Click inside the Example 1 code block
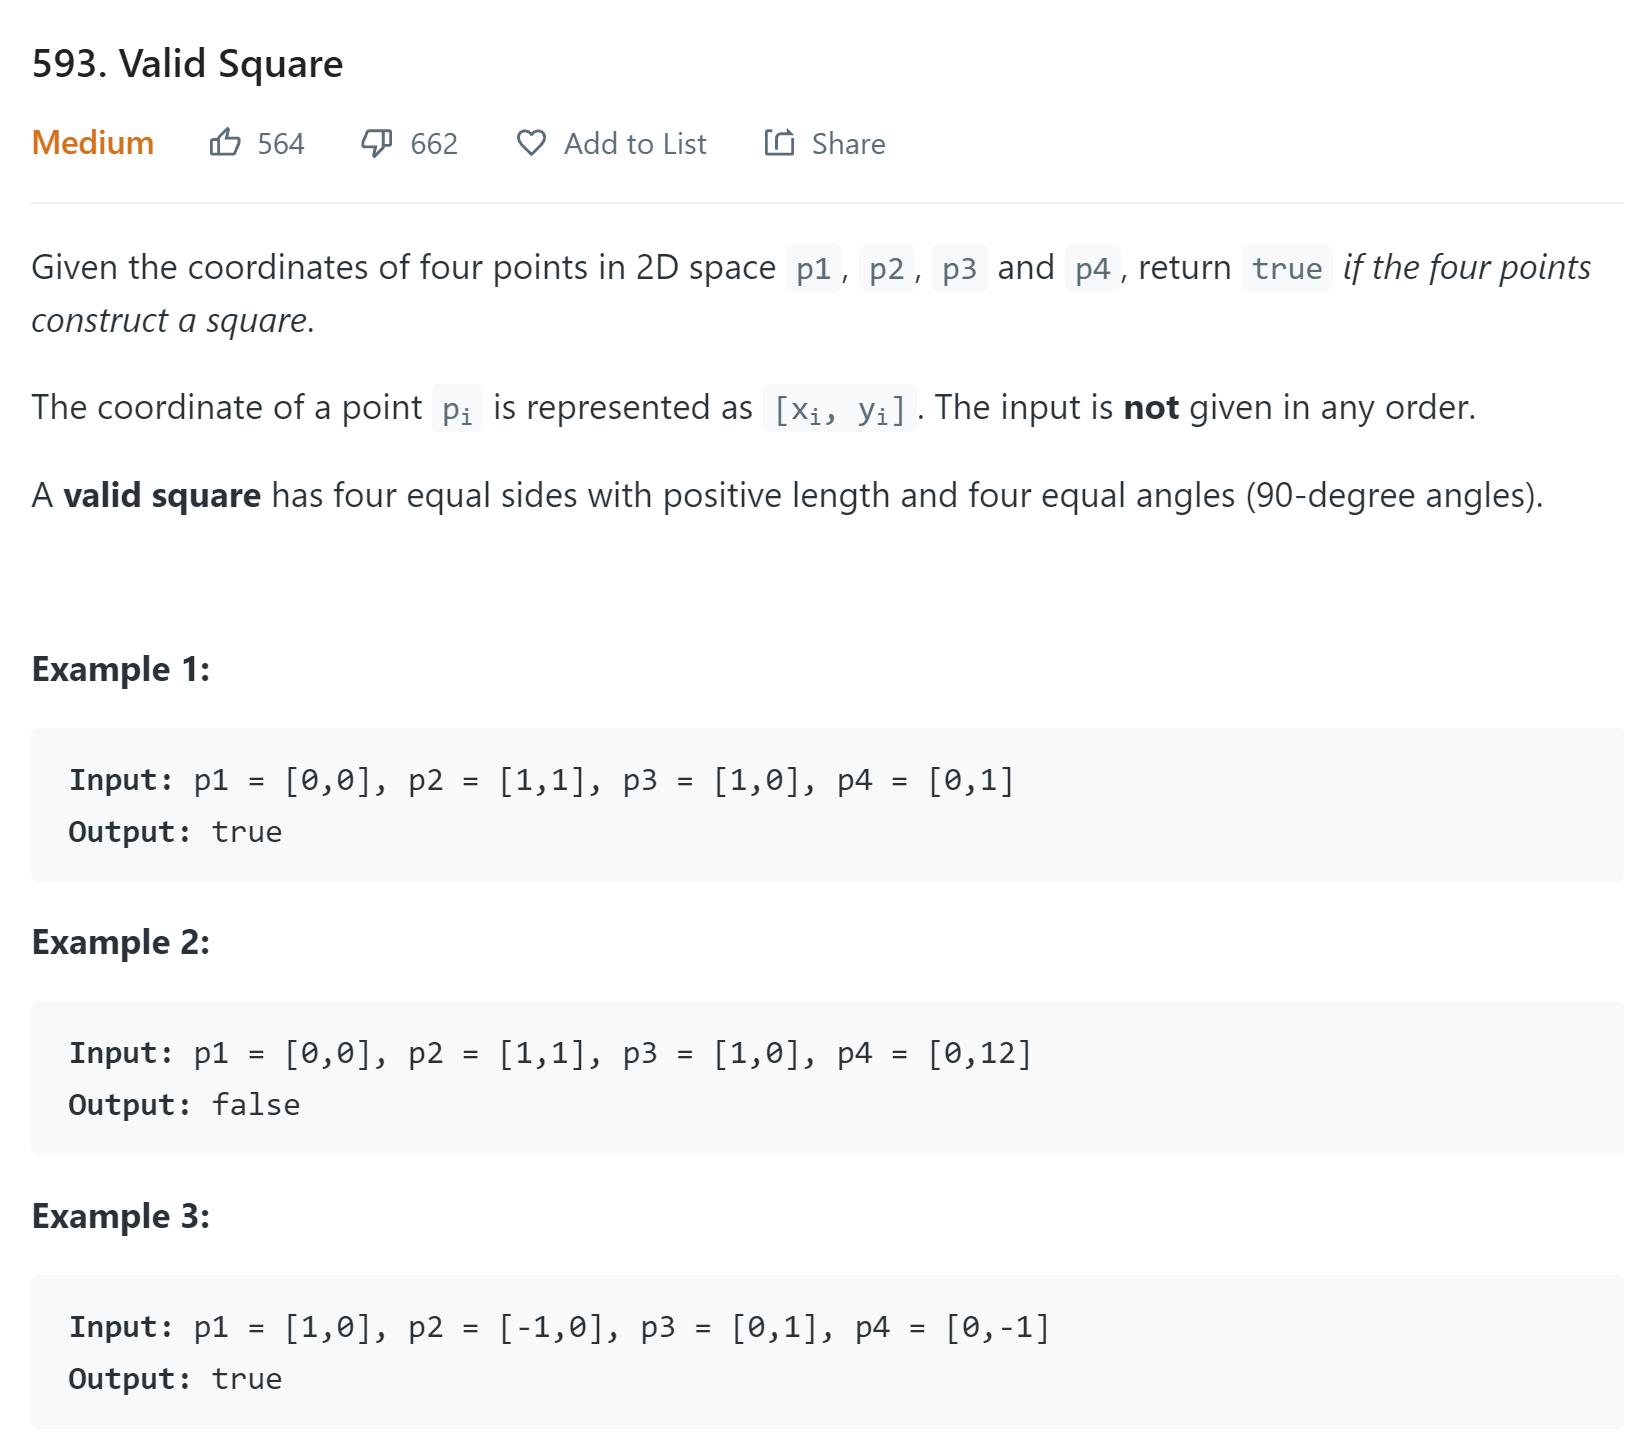 pyautogui.click(x=827, y=805)
